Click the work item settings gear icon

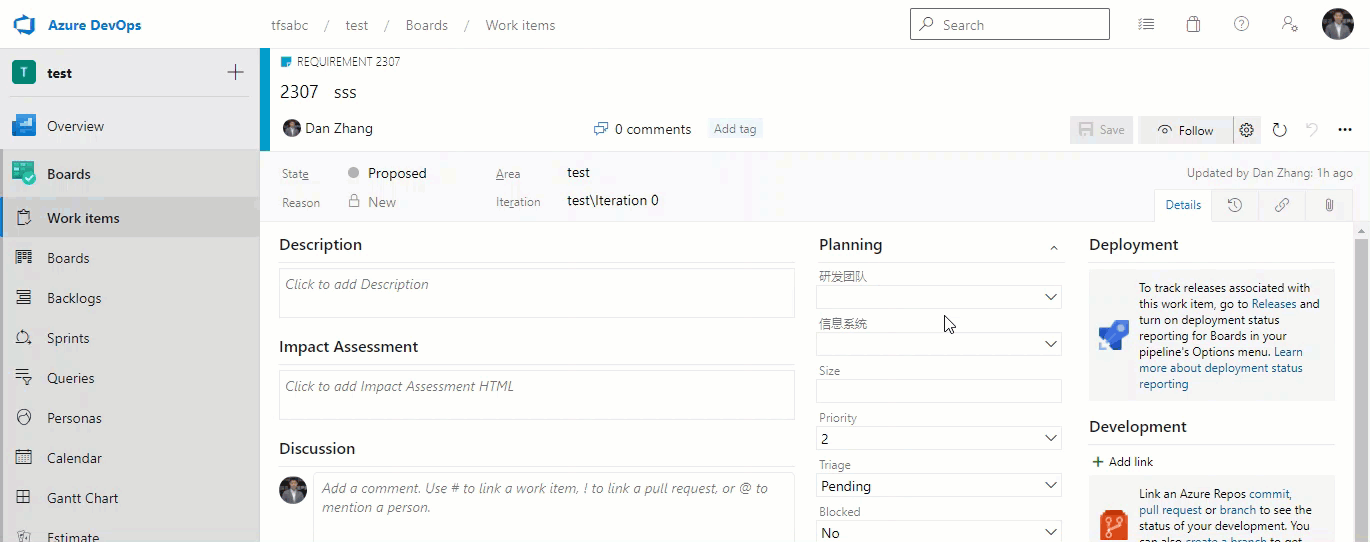point(1246,130)
